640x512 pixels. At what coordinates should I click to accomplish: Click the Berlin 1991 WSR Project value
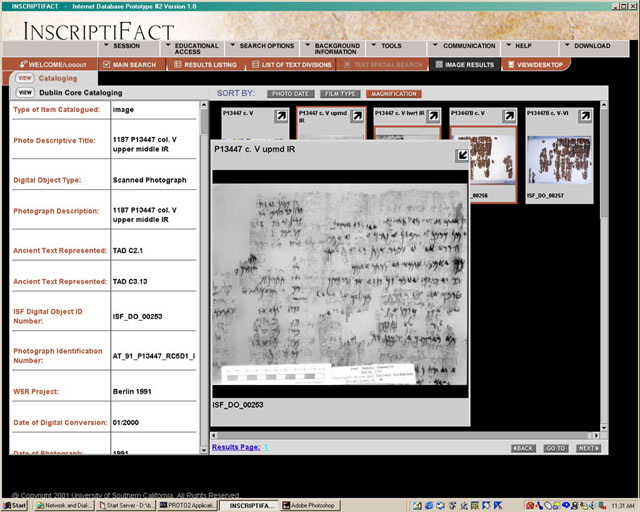[x=132, y=392]
